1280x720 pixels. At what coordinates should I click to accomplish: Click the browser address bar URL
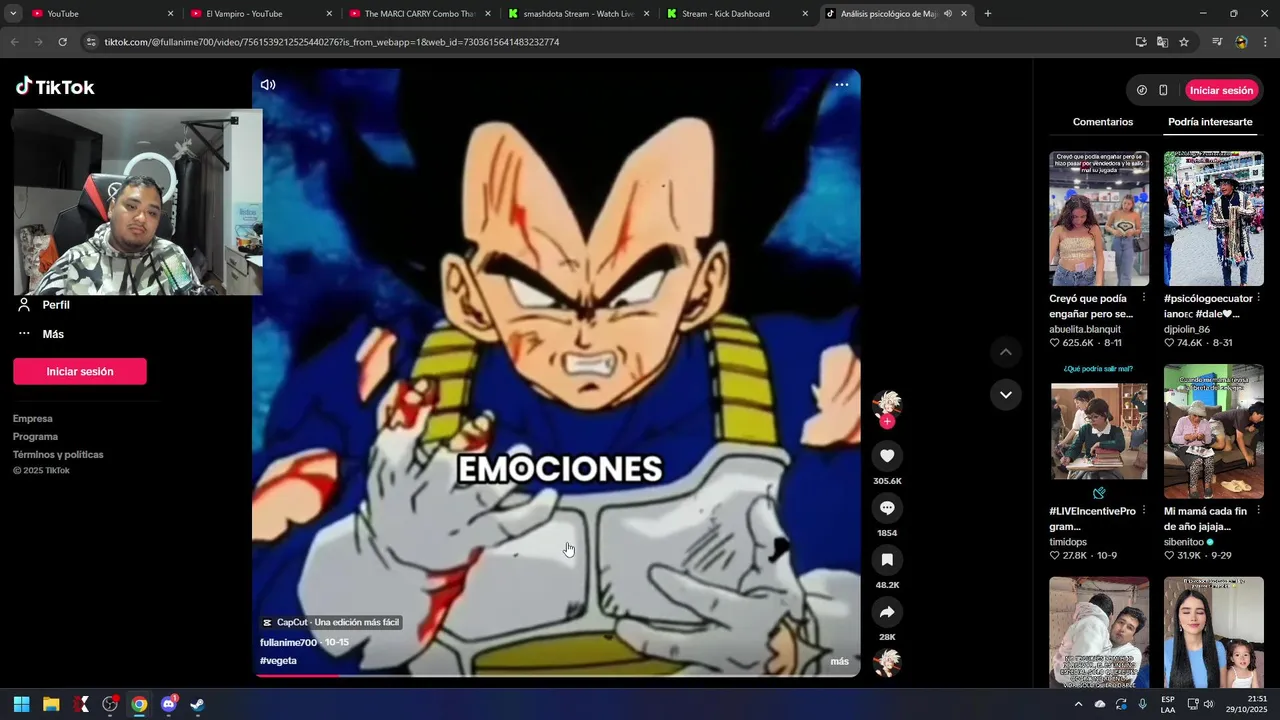pos(332,42)
